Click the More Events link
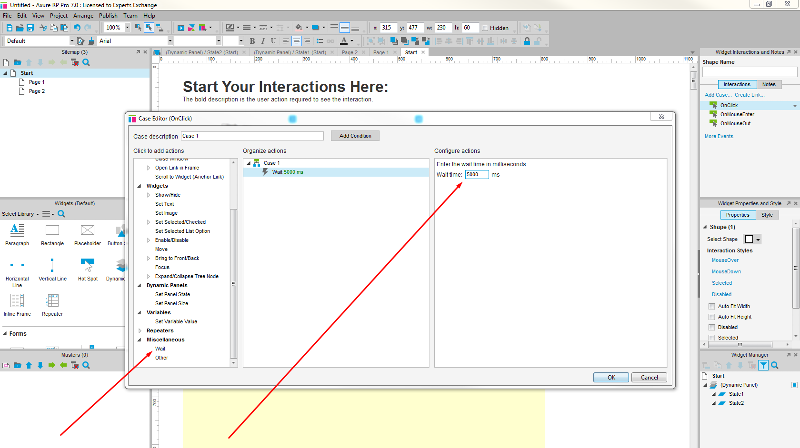 (x=718, y=136)
